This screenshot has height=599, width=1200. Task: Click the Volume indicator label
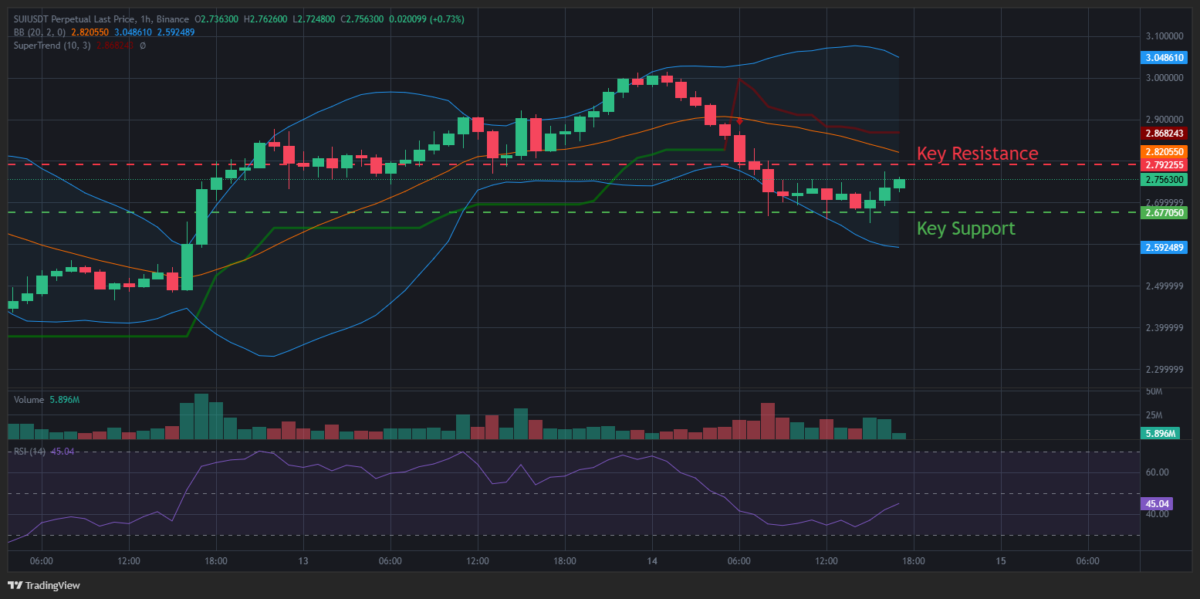tap(29, 400)
